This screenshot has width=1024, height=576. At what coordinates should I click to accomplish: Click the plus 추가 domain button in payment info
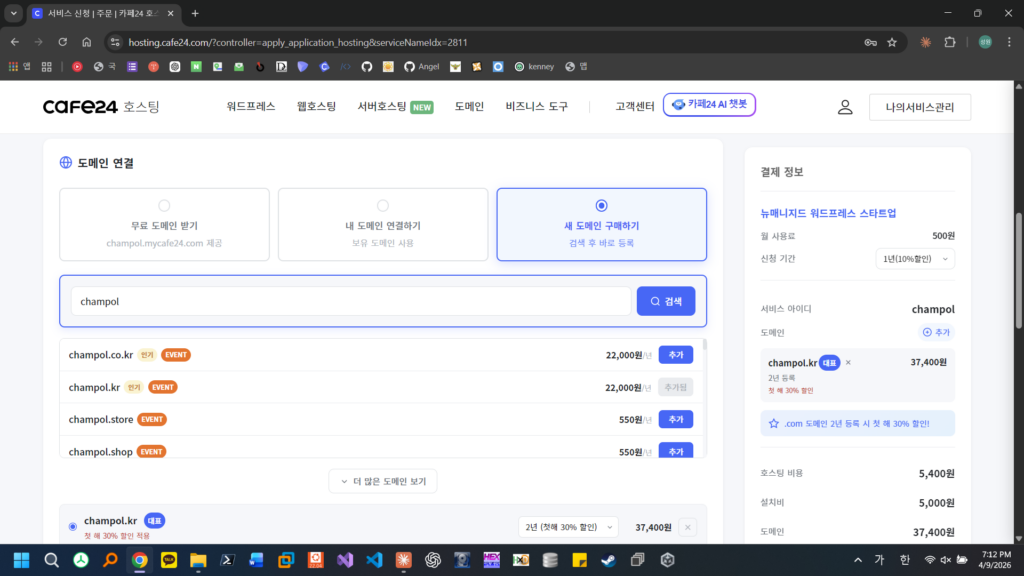click(936, 332)
